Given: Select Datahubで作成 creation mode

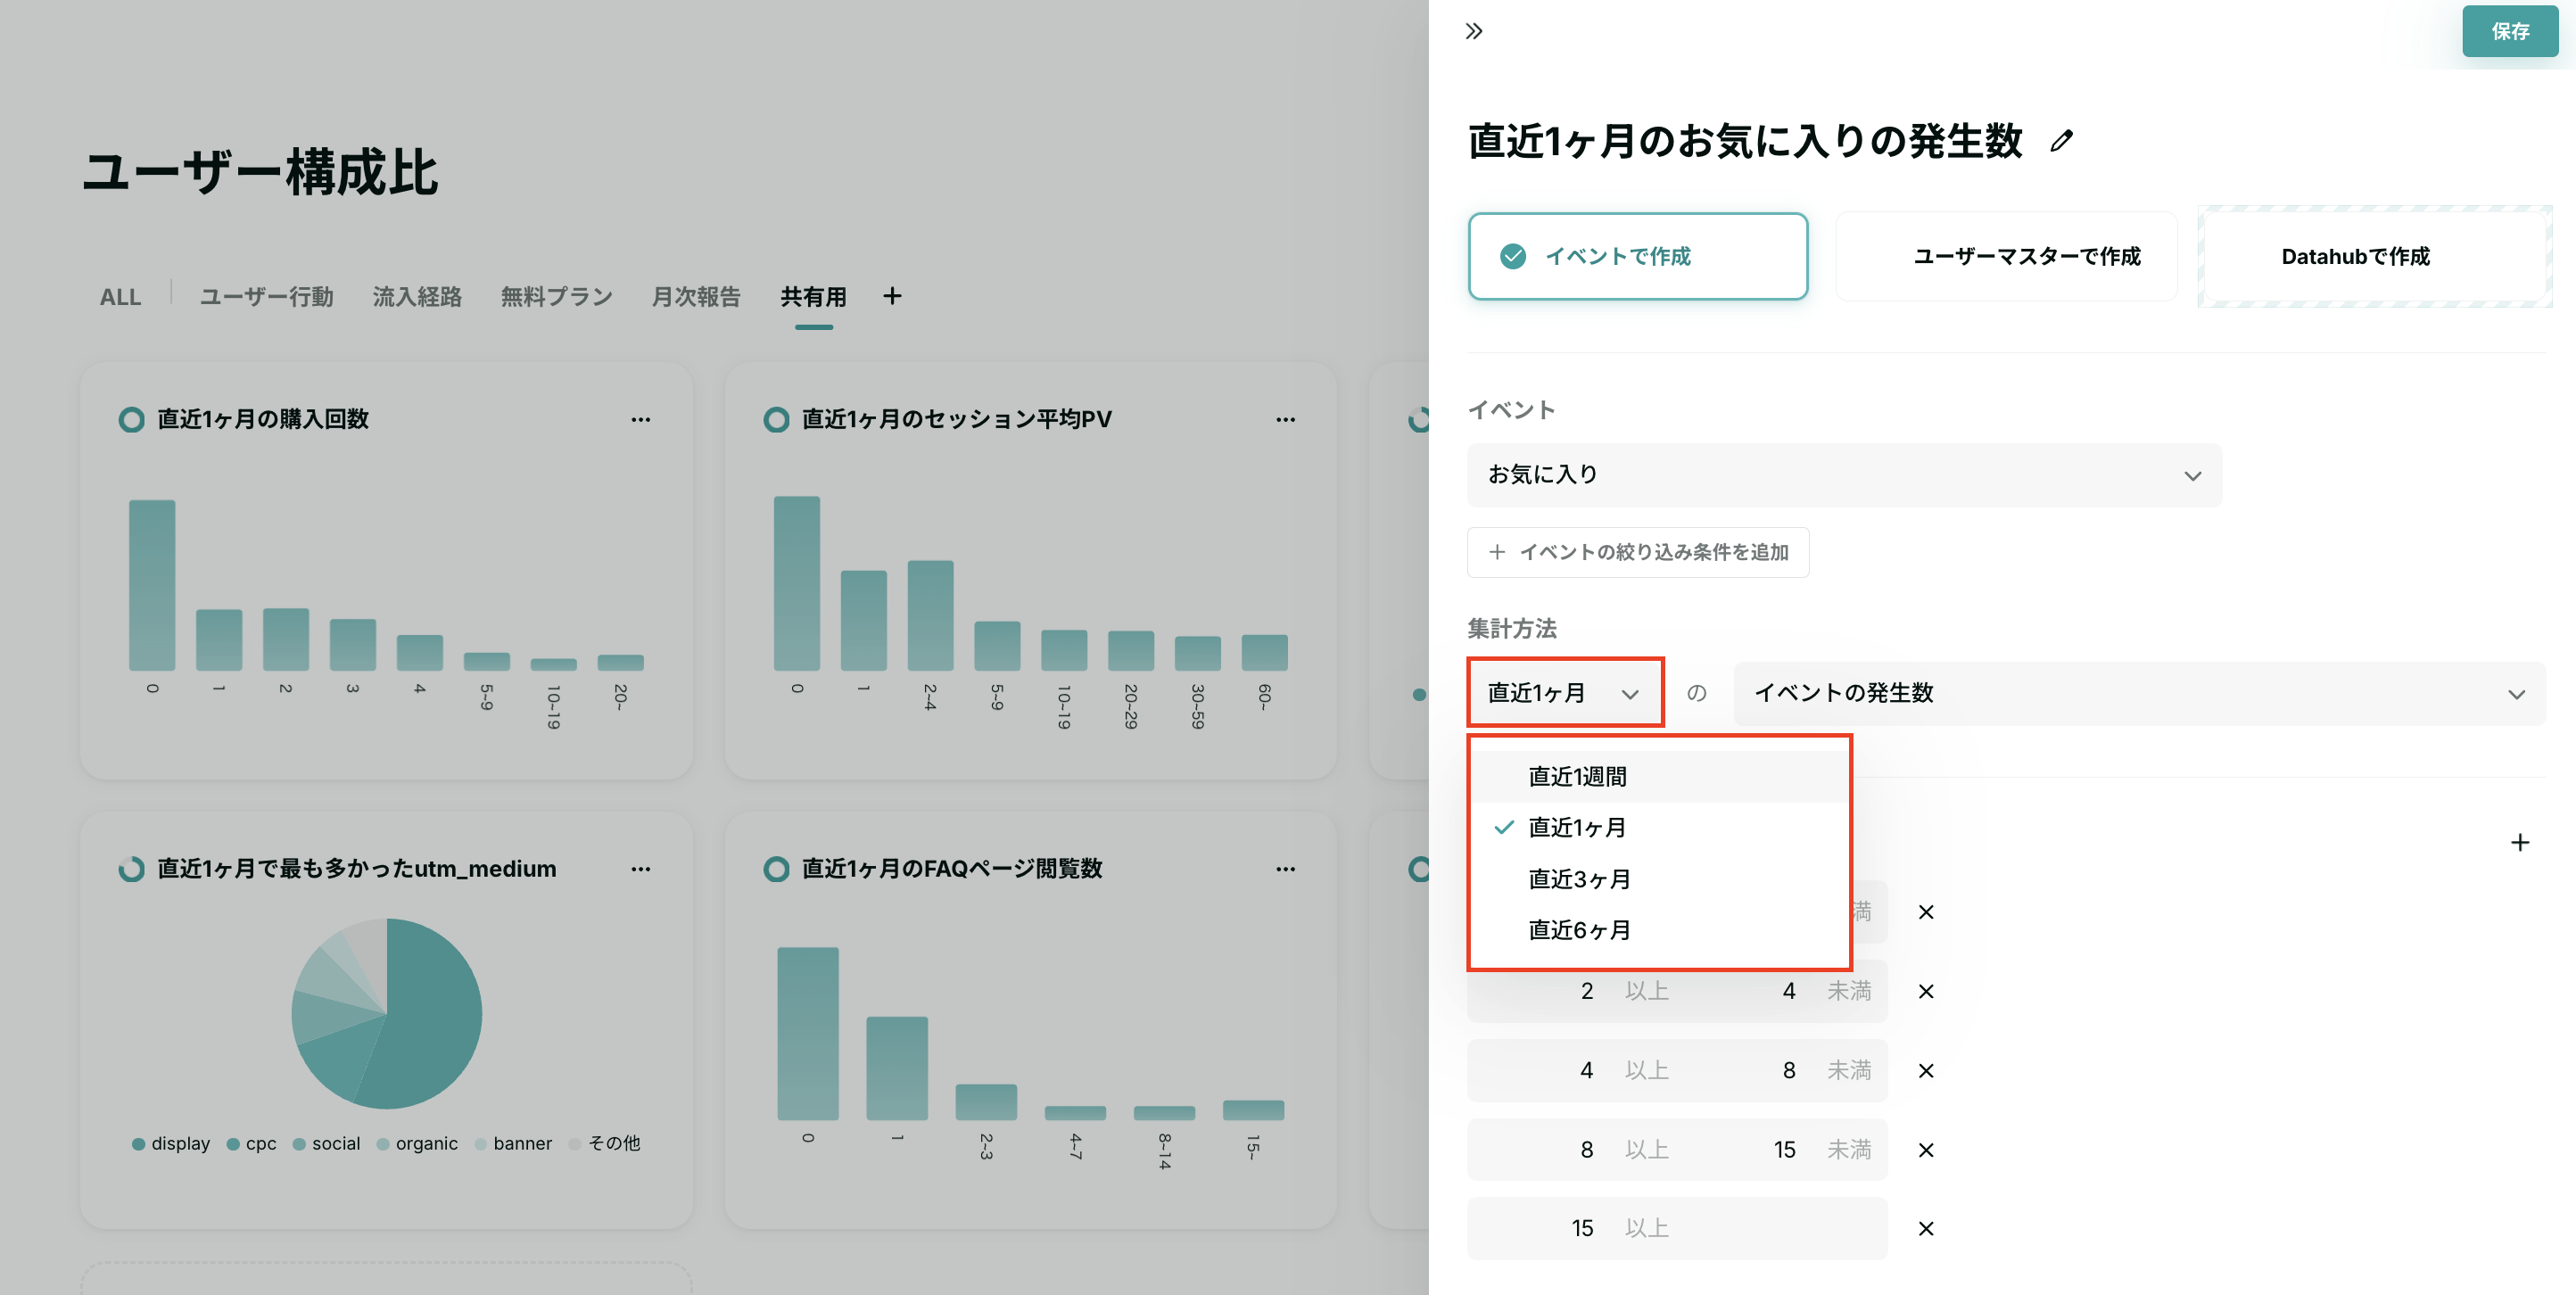Looking at the screenshot, I should (2374, 256).
